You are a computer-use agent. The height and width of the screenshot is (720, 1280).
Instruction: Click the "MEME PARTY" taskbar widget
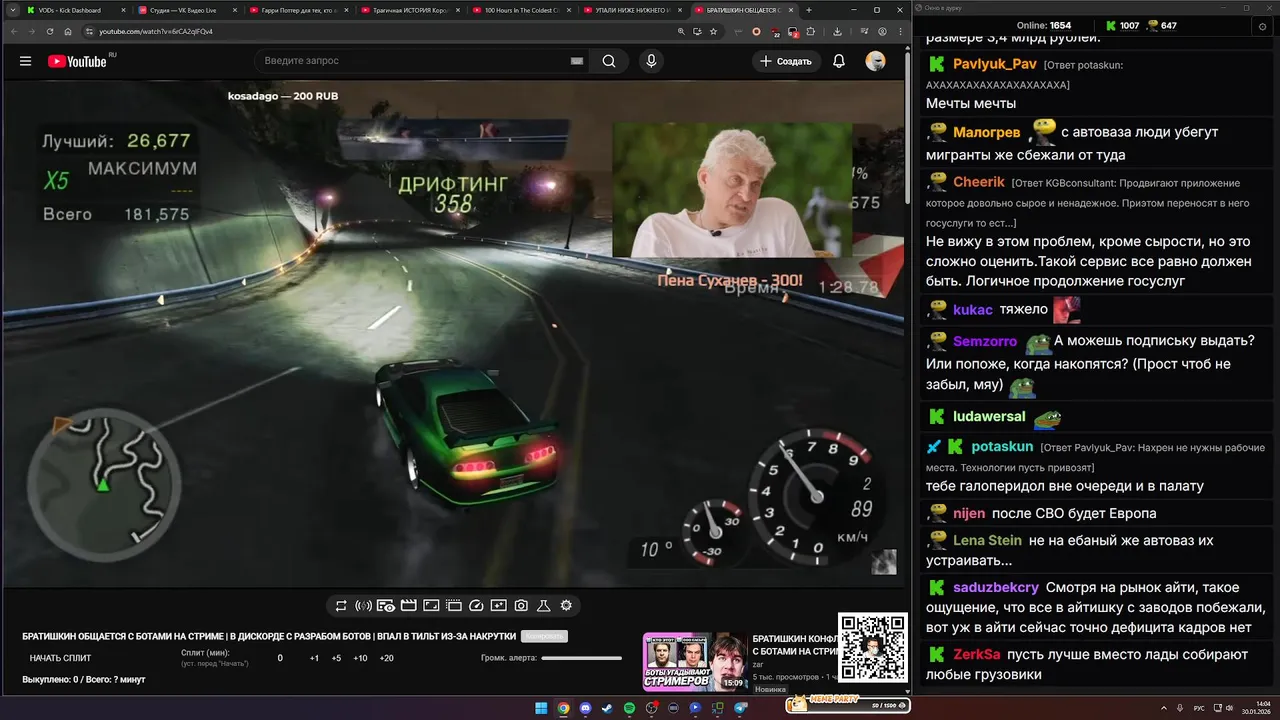(x=848, y=704)
